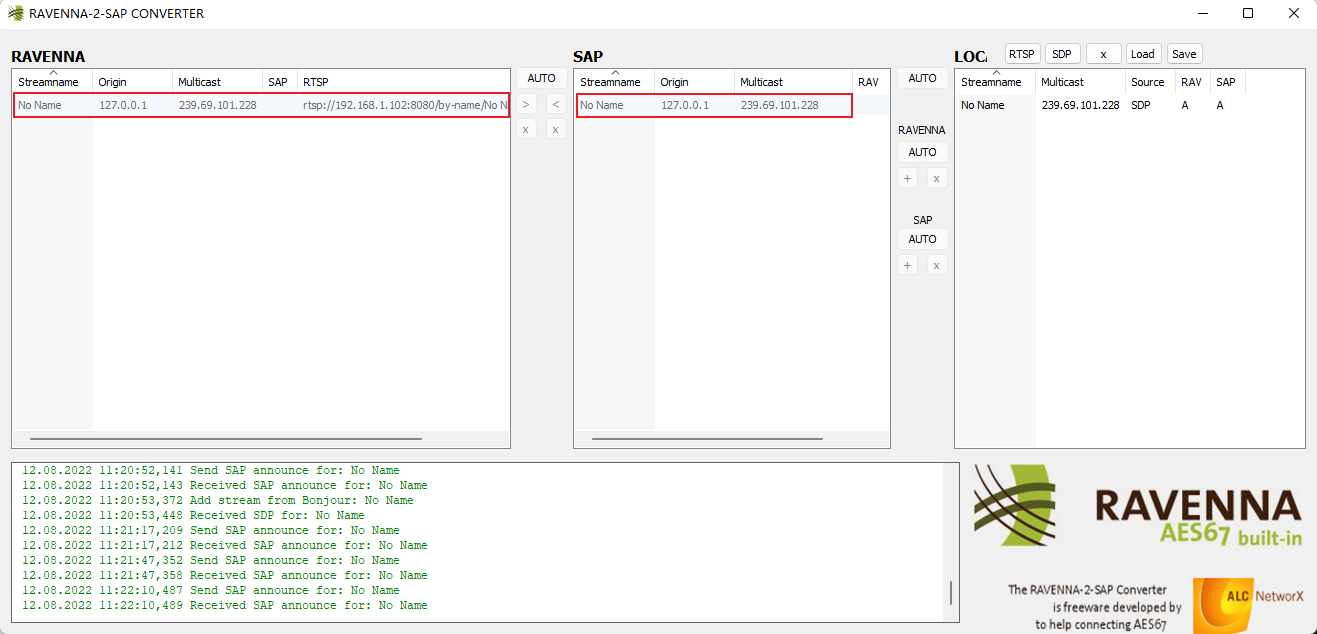Viewport: 1317px width, 634px height.
Task: Click the < arrow button between RAVENNA and SAP lists
Action: (x=556, y=103)
